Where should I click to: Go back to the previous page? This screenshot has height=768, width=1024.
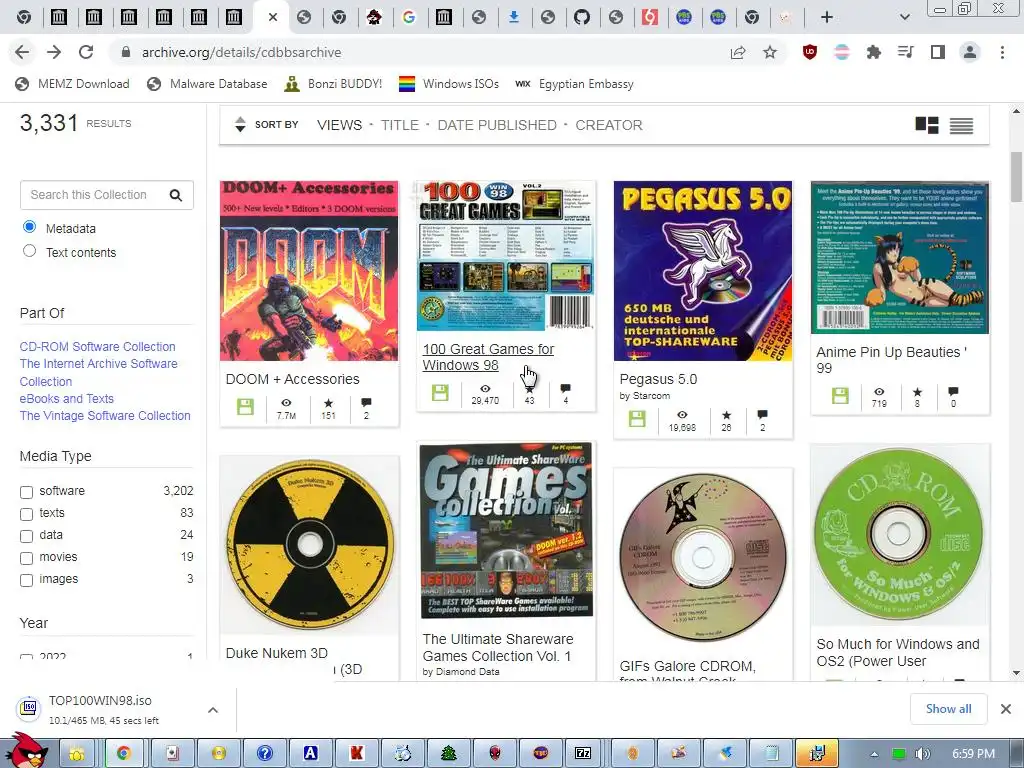[22, 52]
